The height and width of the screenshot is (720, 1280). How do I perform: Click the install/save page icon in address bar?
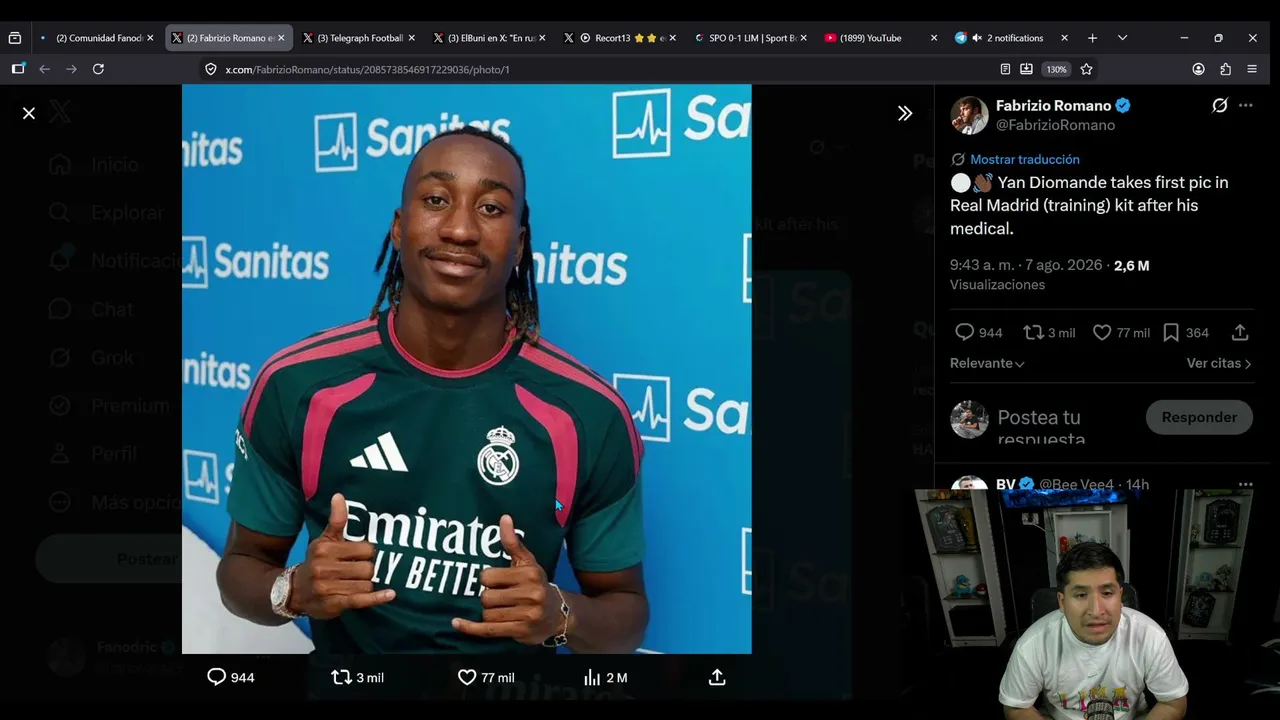tap(1026, 69)
